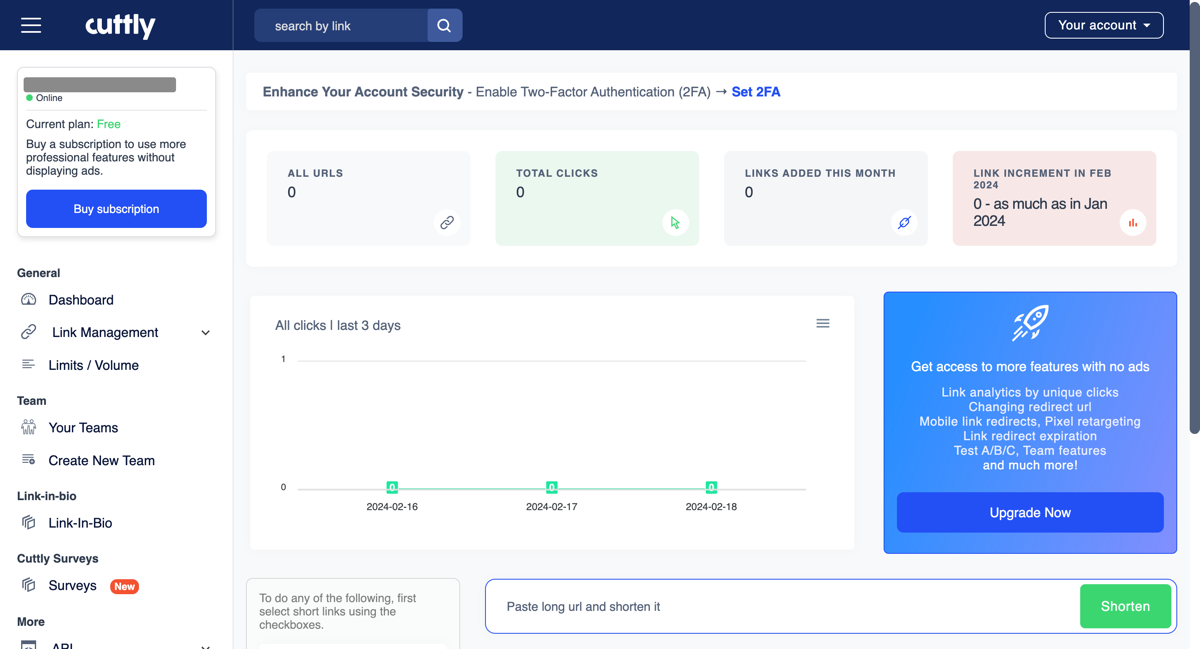The height and width of the screenshot is (649, 1200).
Task: Click the cursor icon in Total Clicks card
Action: coord(675,223)
